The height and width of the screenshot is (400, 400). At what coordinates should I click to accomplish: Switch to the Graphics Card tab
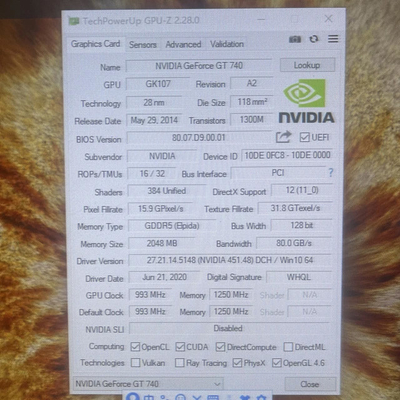tap(95, 44)
